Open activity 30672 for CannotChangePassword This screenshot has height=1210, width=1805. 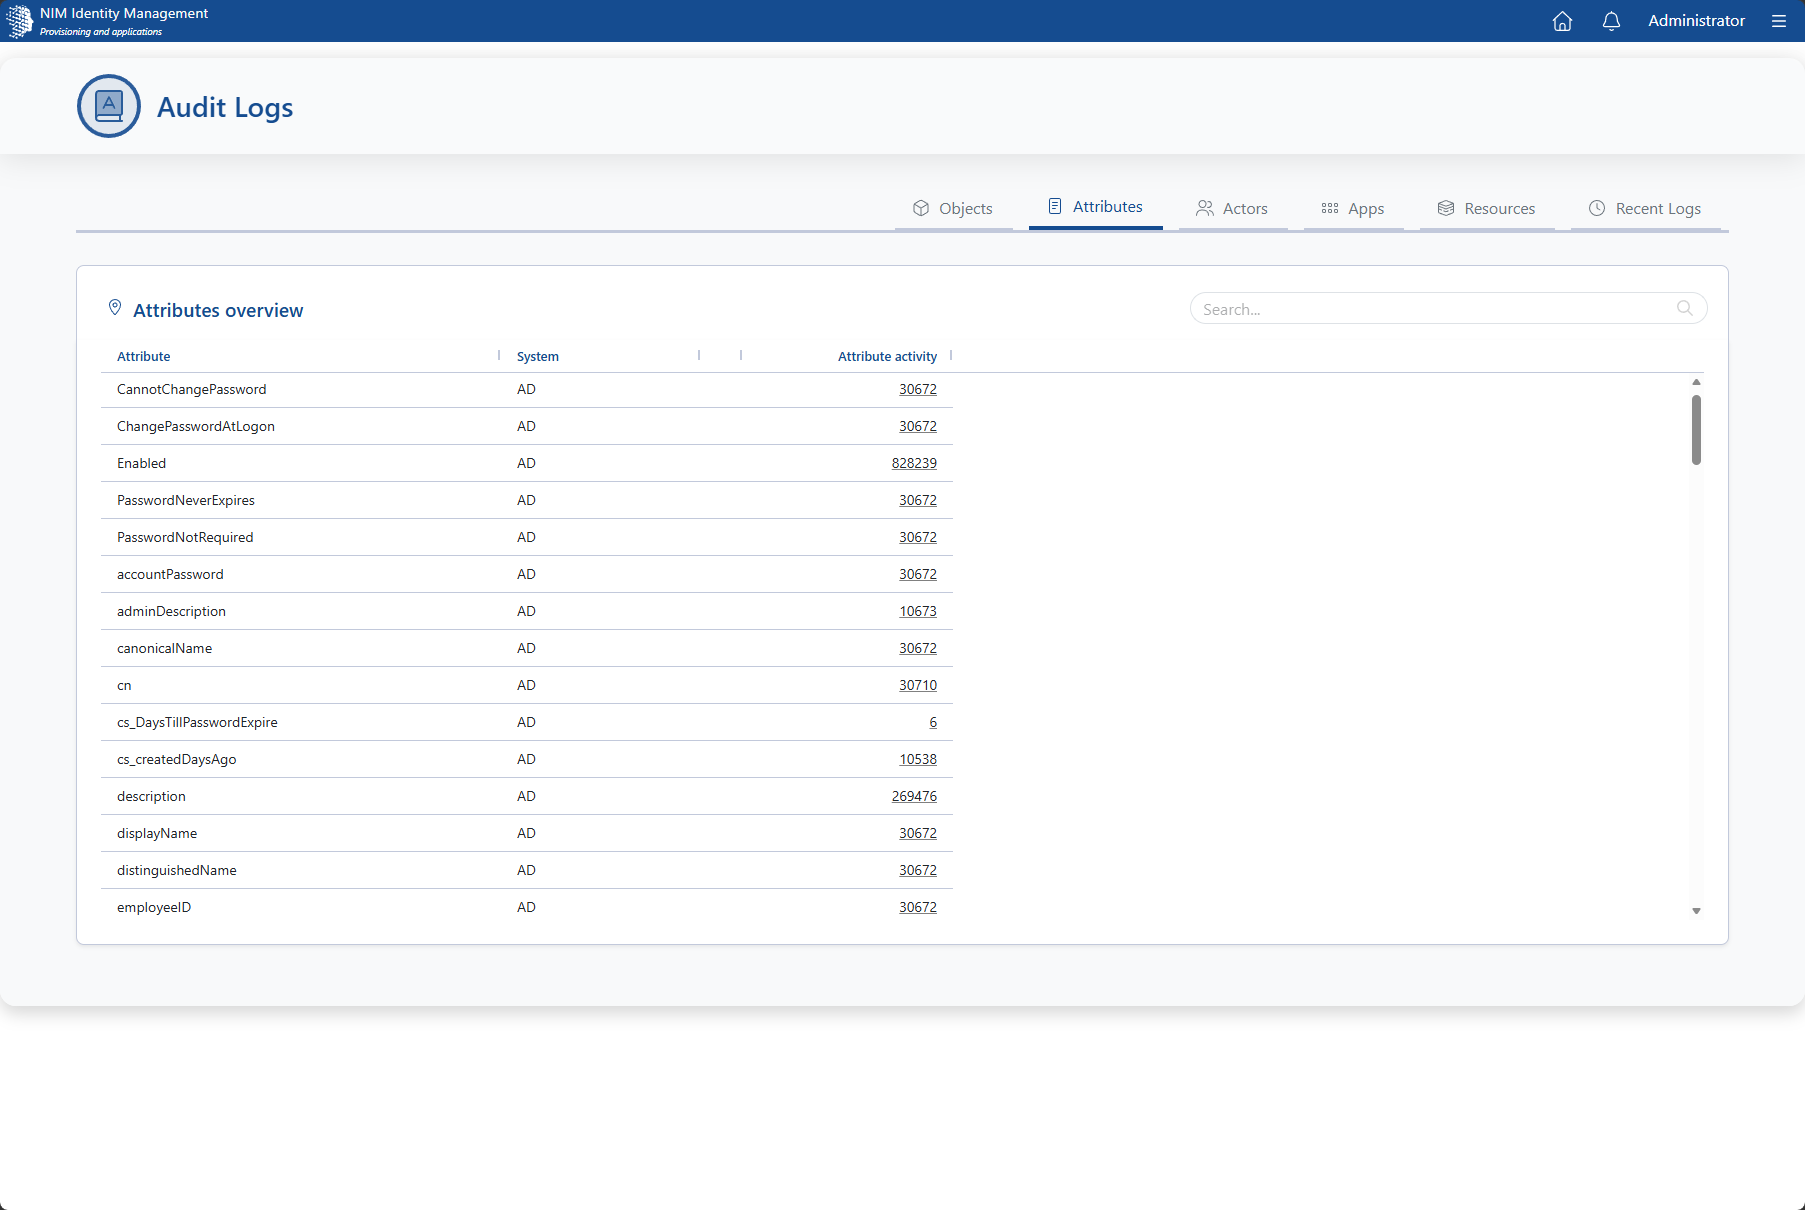(x=918, y=389)
